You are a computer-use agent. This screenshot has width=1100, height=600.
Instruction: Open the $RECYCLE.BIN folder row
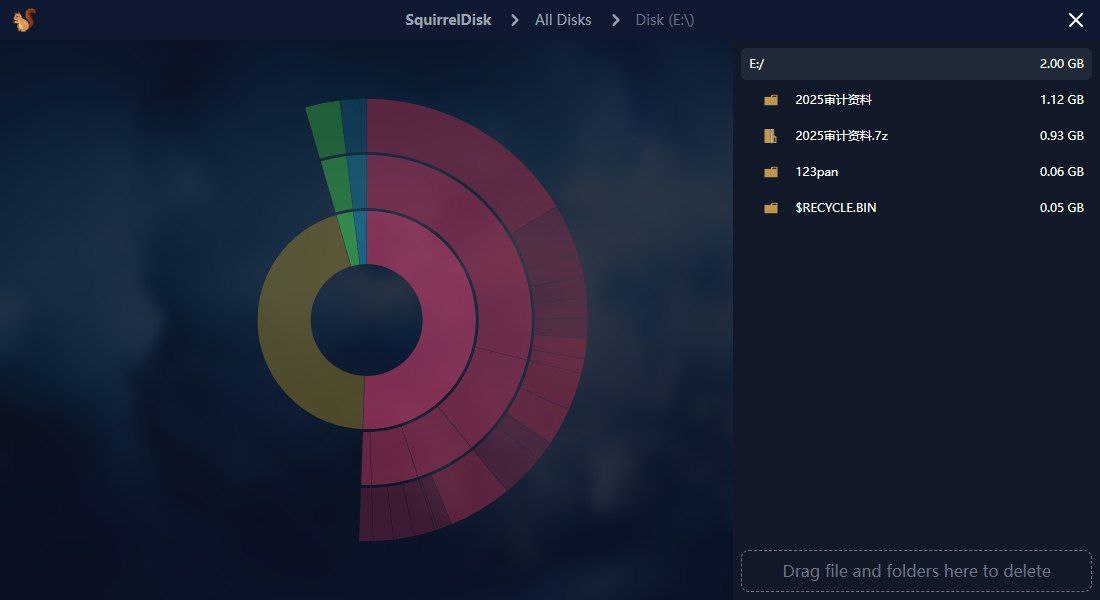tap(915, 208)
